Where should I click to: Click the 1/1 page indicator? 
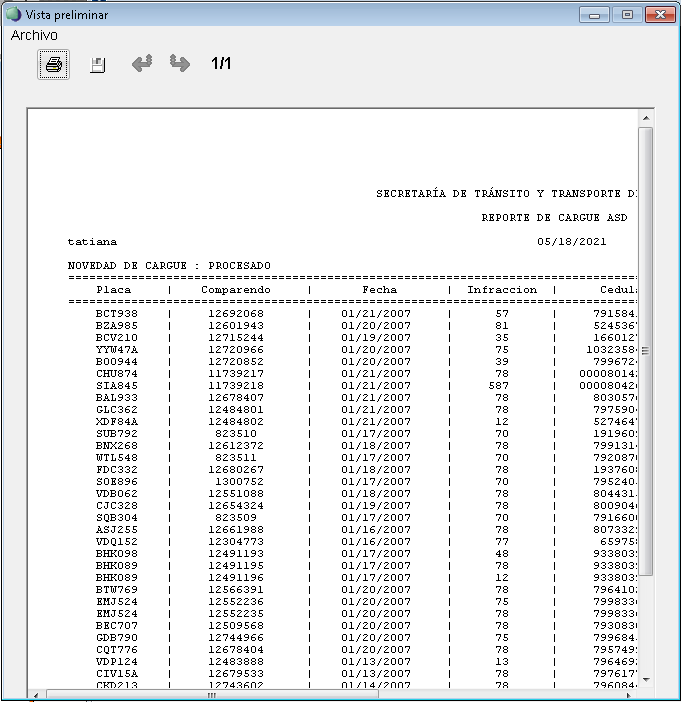click(x=221, y=64)
